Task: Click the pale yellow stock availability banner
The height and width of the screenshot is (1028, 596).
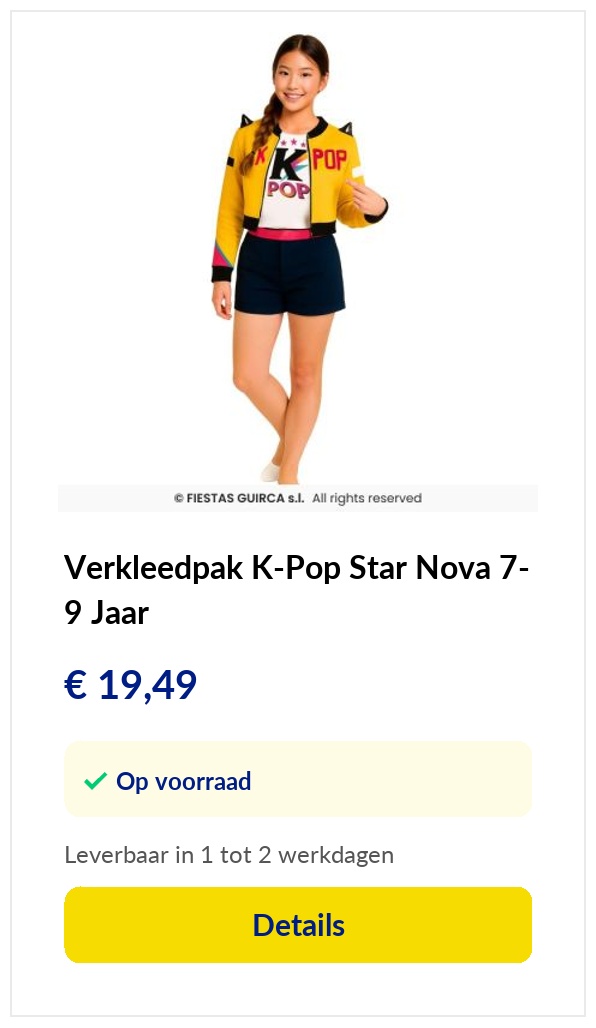Action: [x=298, y=779]
